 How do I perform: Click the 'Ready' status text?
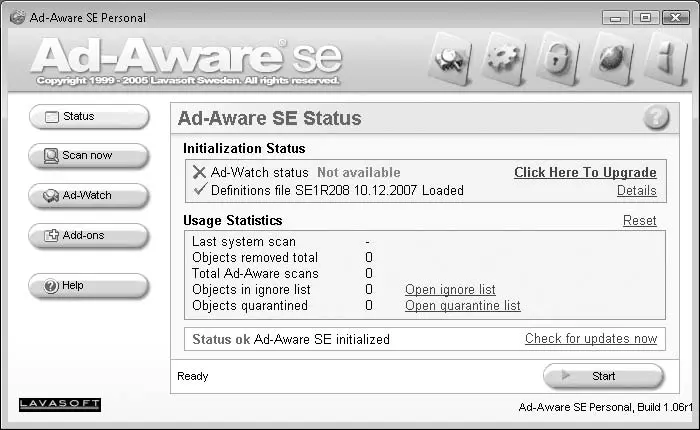192,376
